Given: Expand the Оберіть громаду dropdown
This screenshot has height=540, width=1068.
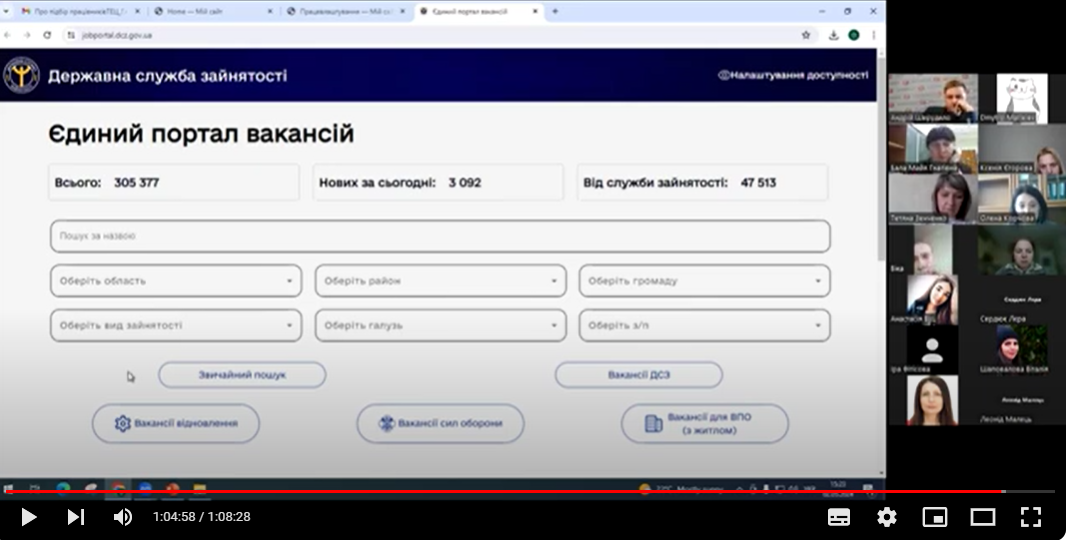Looking at the screenshot, I should (704, 281).
